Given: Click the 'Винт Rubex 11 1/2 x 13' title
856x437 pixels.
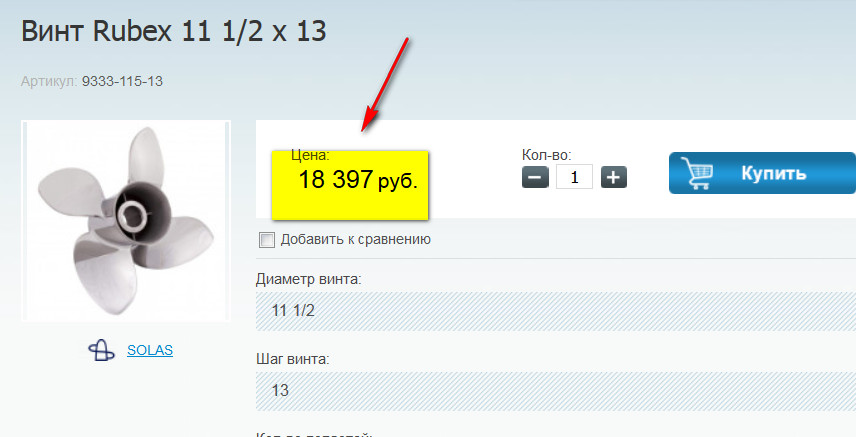Looking at the screenshot, I should [x=174, y=31].
